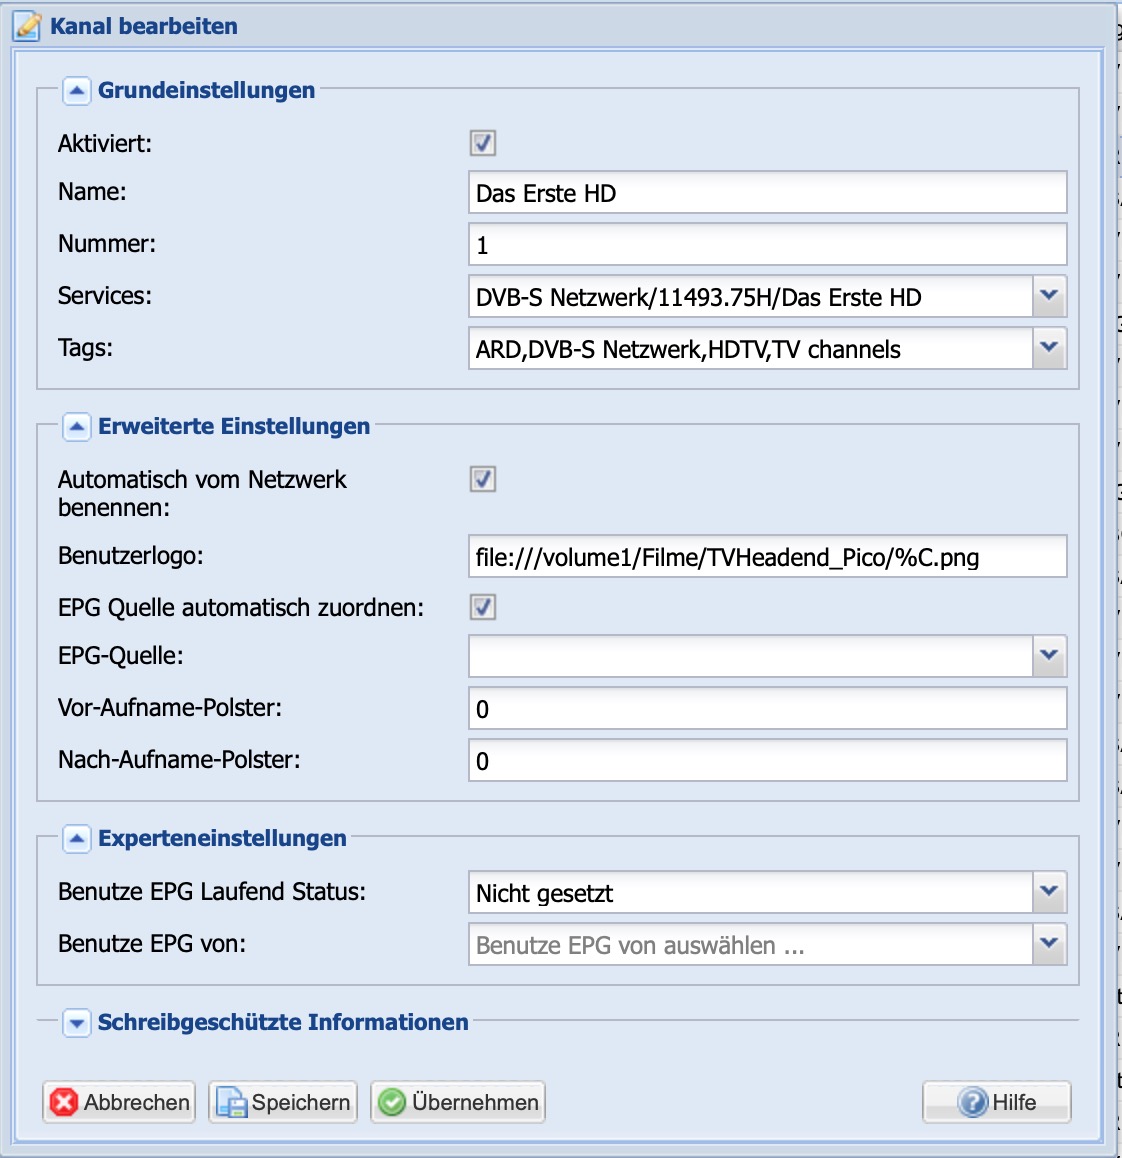Image resolution: width=1122 pixels, height=1158 pixels.
Task: Click the Grundeinstellungen heading text
Action: click(207, 90)
